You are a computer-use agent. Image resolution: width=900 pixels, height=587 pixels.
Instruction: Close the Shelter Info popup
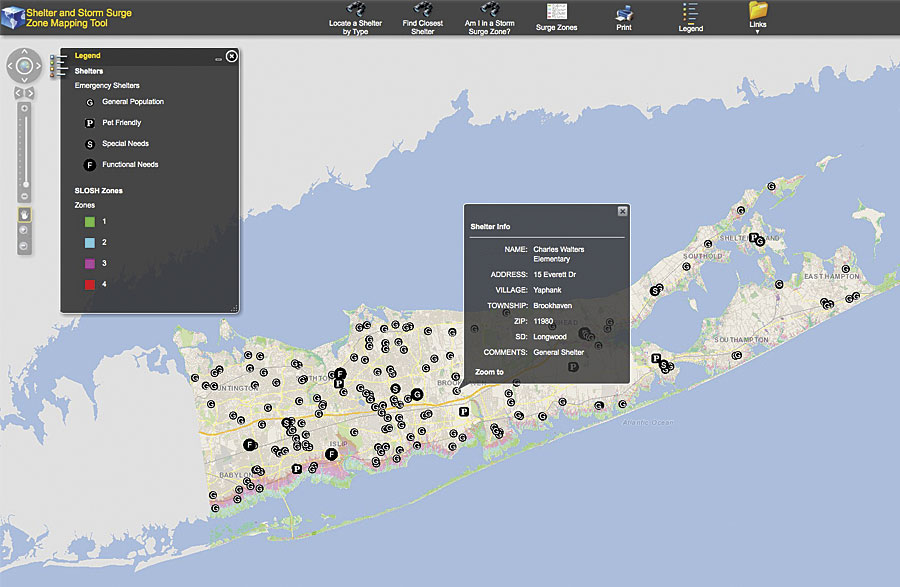pos(622,211)
